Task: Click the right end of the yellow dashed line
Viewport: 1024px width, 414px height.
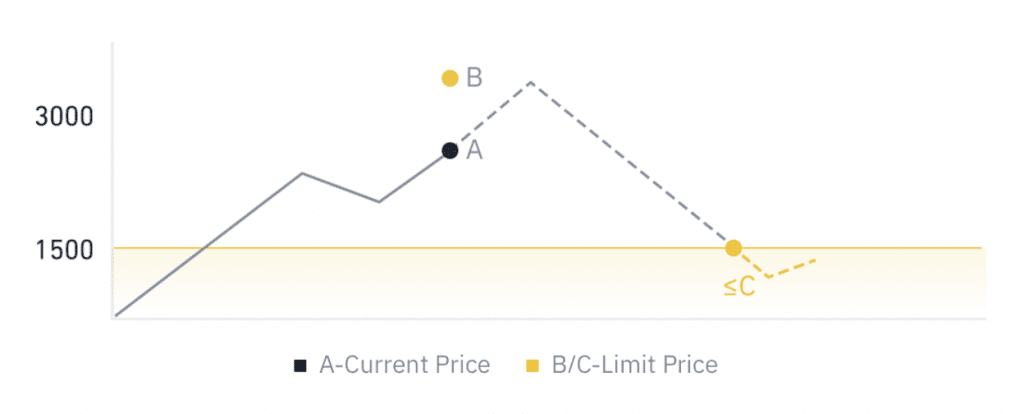Action: tap(816, 260)
